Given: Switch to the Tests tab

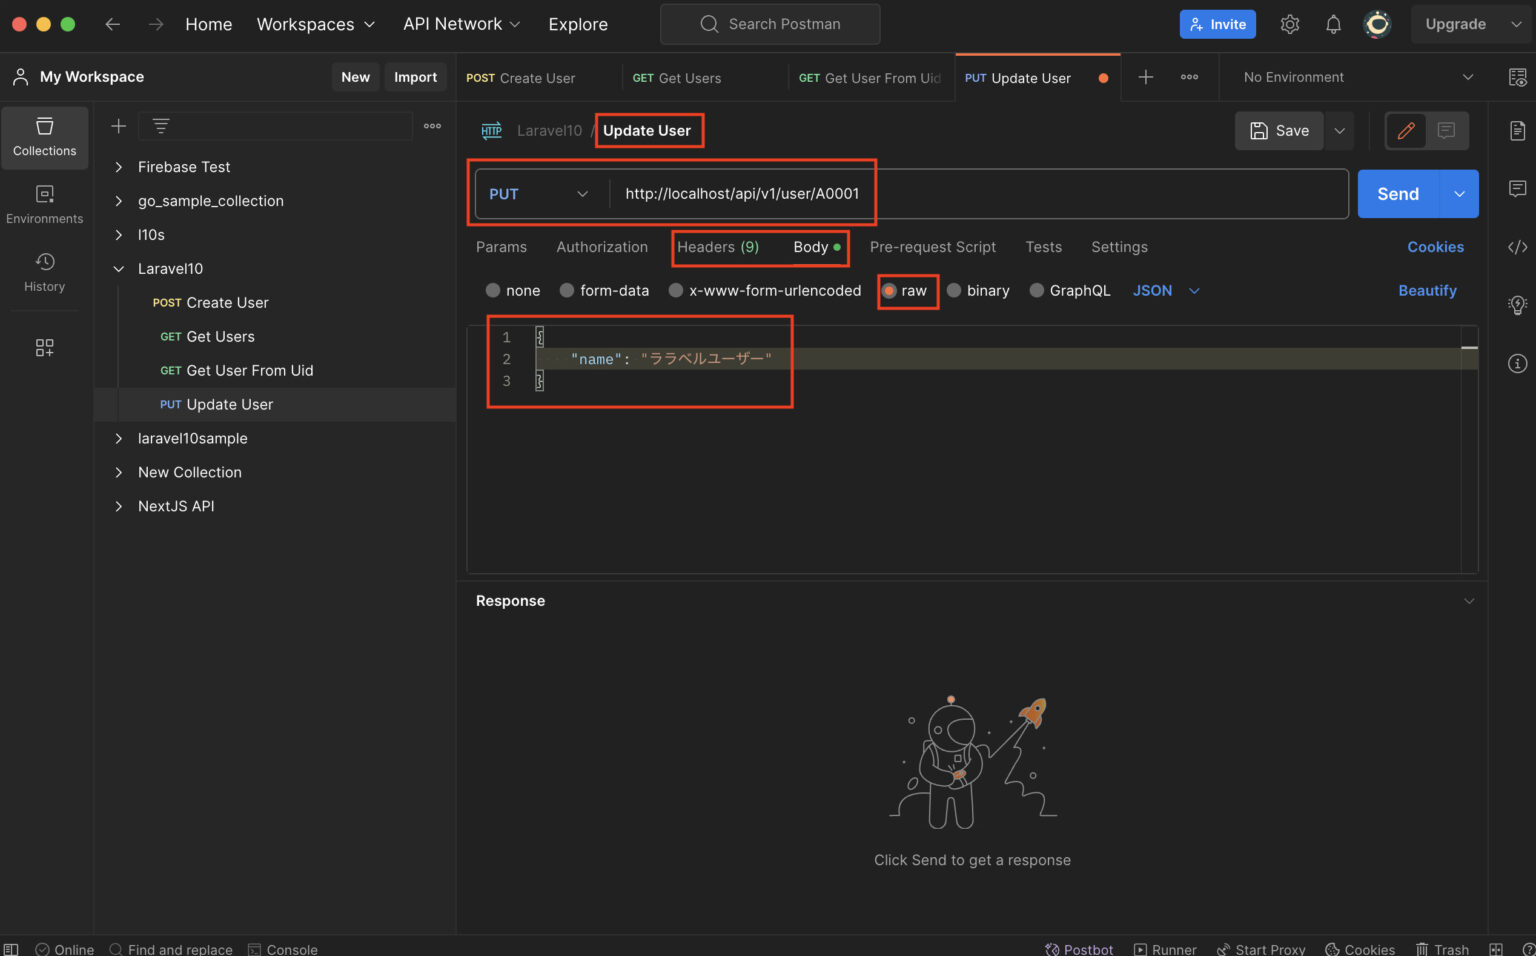Looking at the screenshot, I should point(1043,247).
